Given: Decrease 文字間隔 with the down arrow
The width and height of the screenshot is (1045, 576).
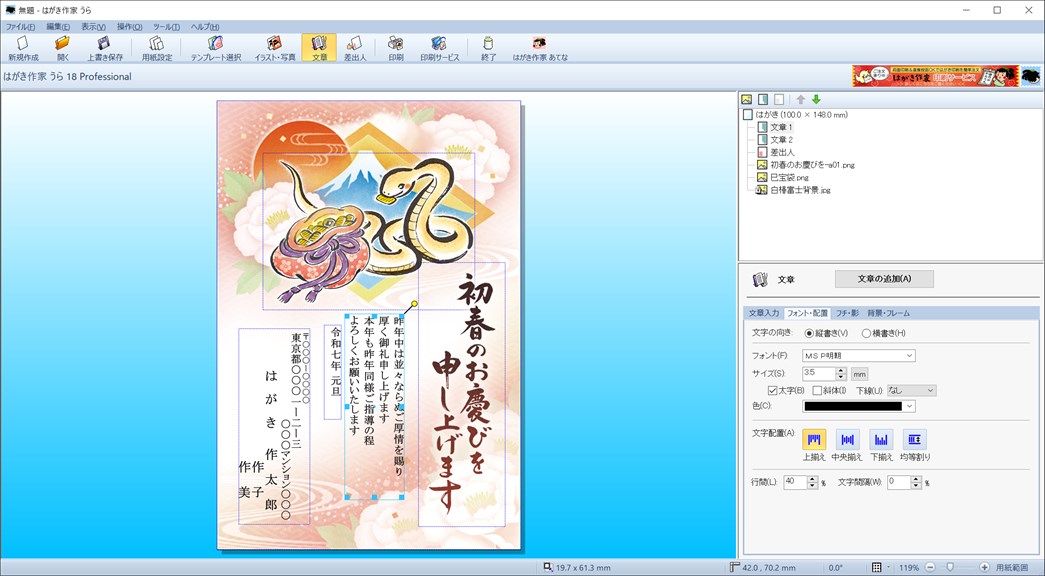Looking at the screenshot, I should [916, 485].
